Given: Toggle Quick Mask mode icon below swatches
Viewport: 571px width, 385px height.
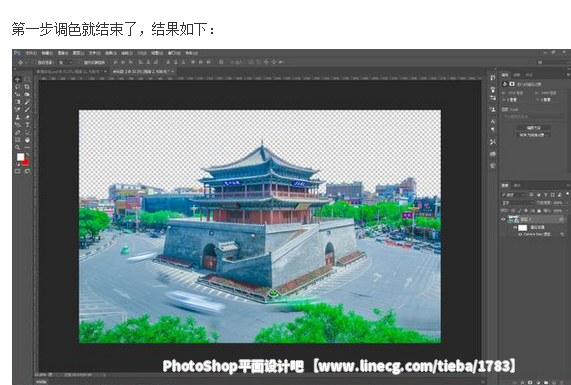Looking at the screenshot, I should 17,171.
